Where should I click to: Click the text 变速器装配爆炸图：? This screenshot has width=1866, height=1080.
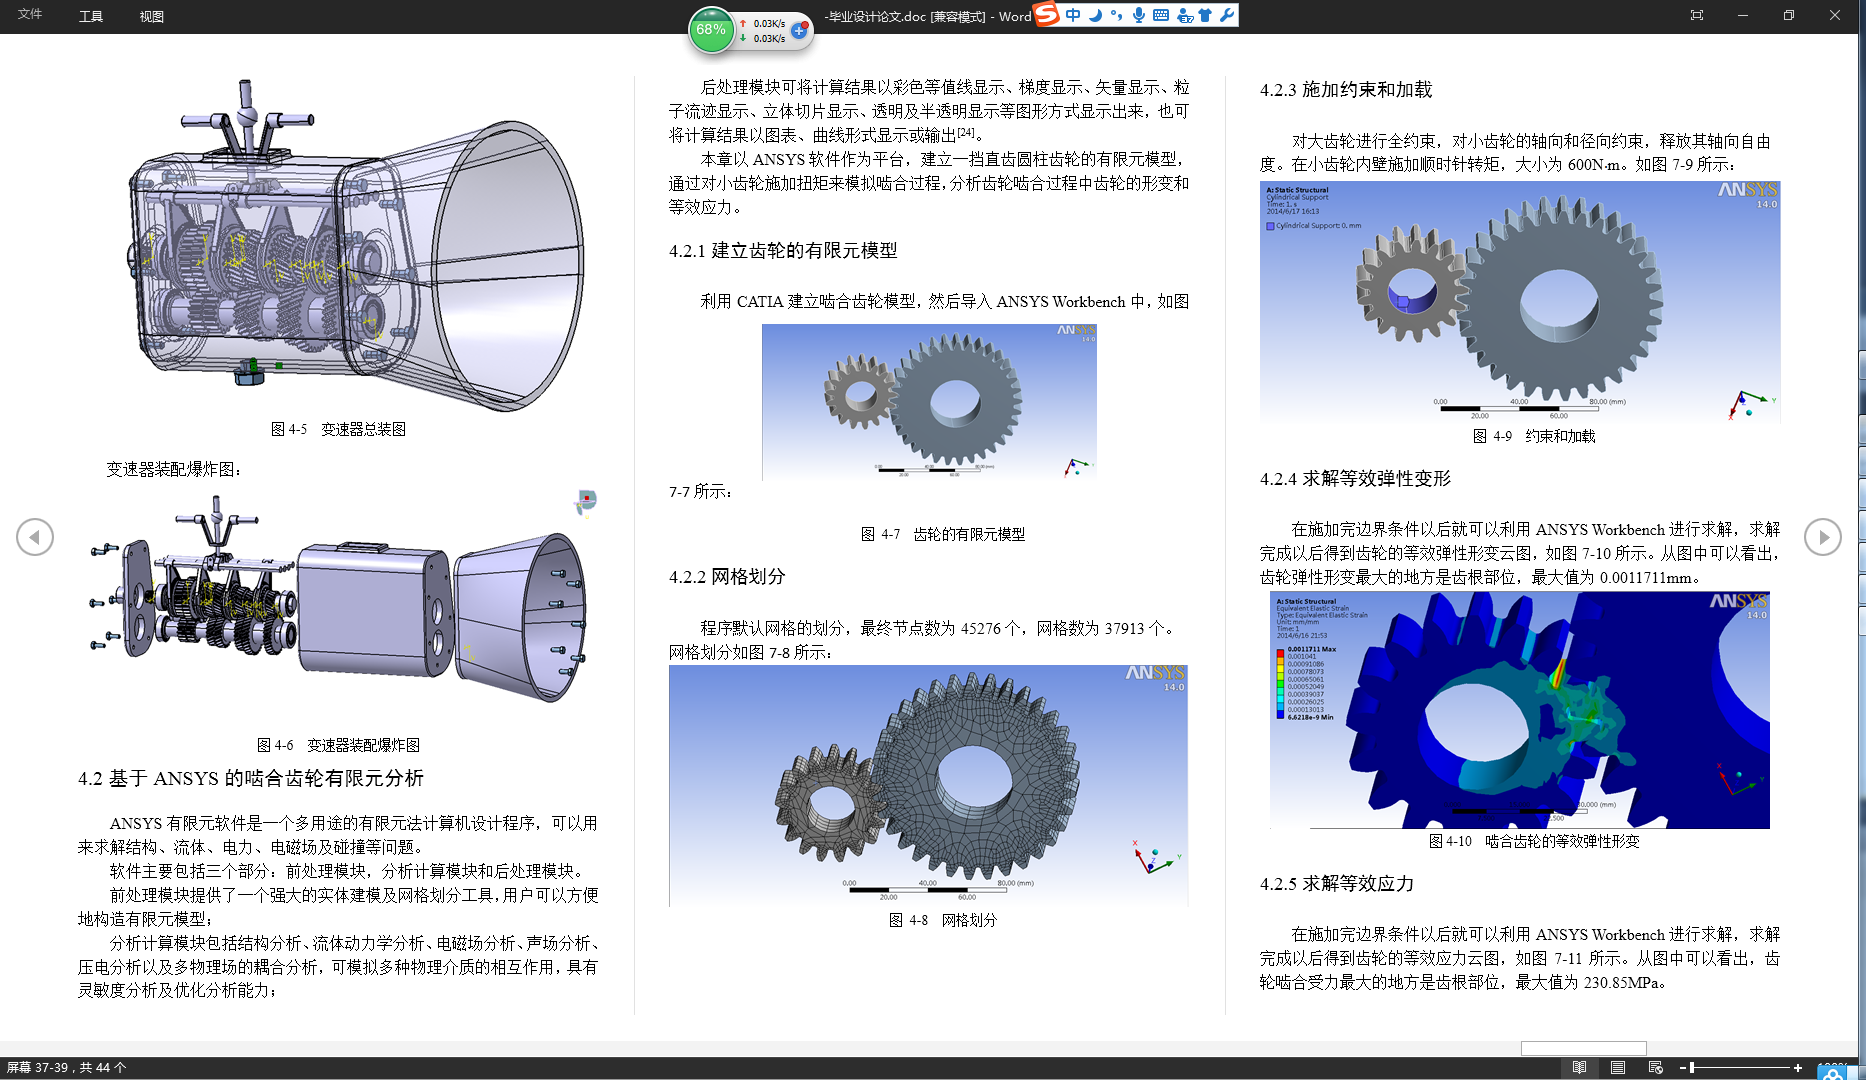[174, 469]
